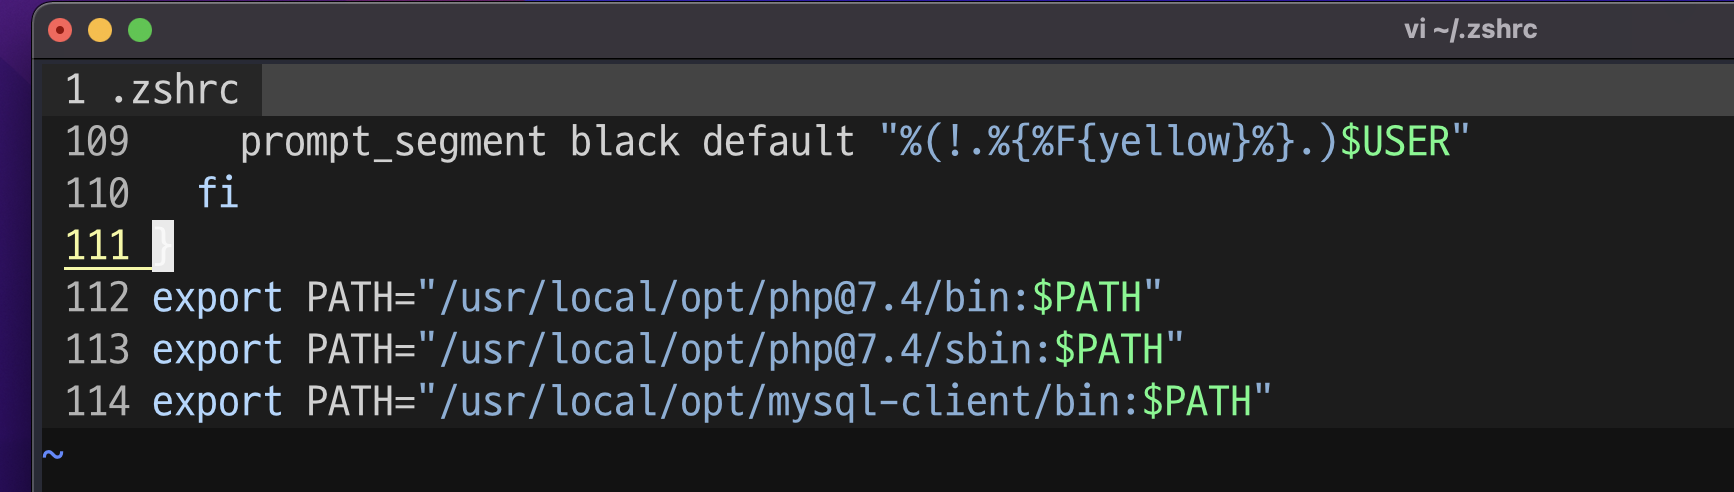Image resolution: width=1734 pixels, height=492 pixels.
Task: Click the red close window button
Action: tap(60, 30)
